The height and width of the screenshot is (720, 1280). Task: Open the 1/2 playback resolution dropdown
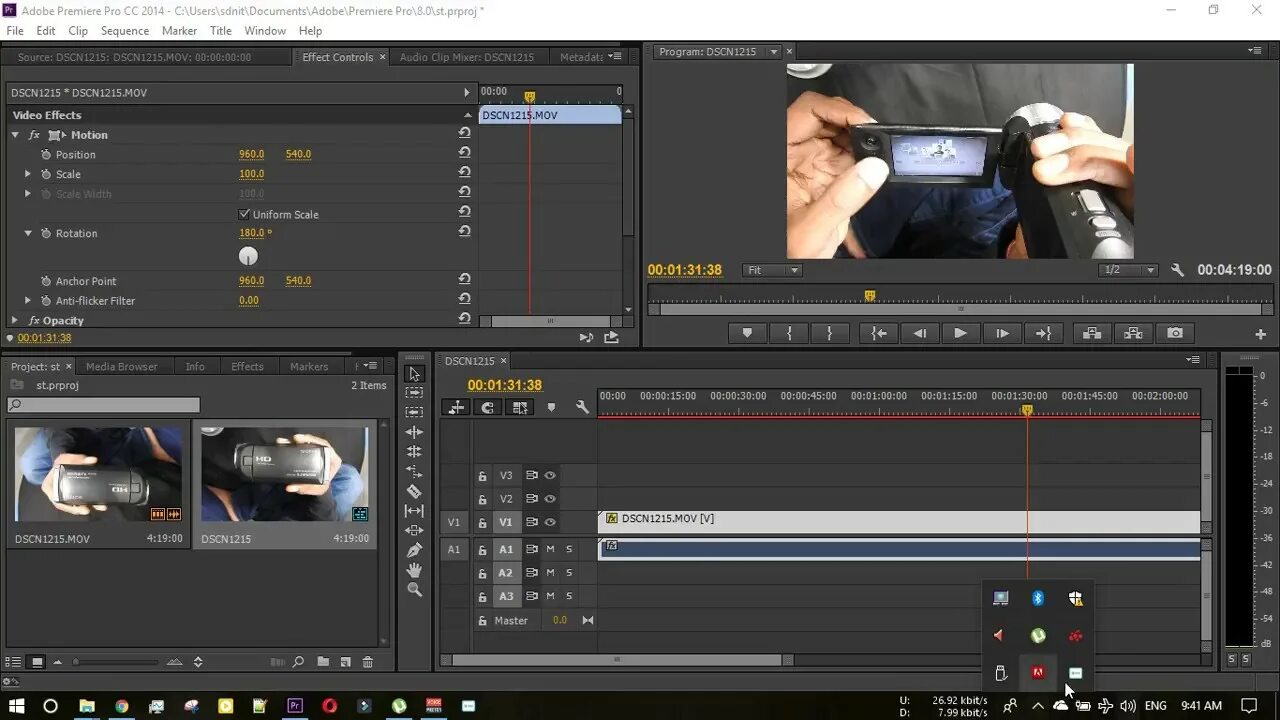[1127, 270]
